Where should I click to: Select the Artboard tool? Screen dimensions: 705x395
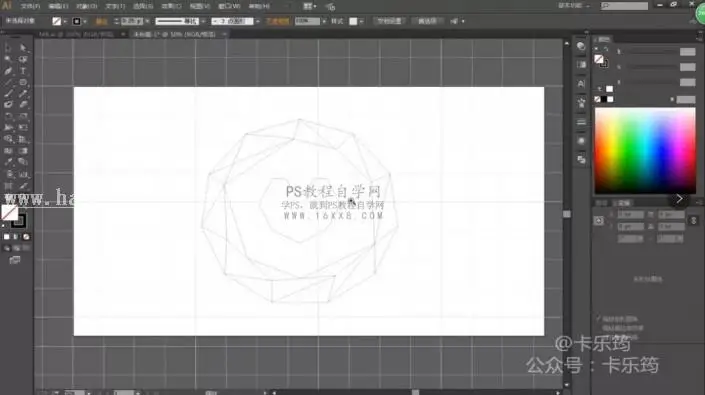point(8,186)
